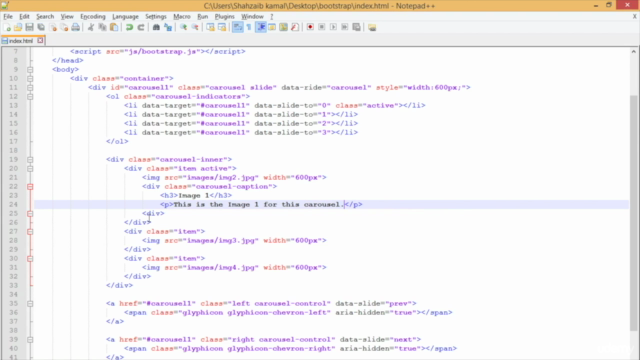Collapse item div fold on line 30

tap(30, 258)
